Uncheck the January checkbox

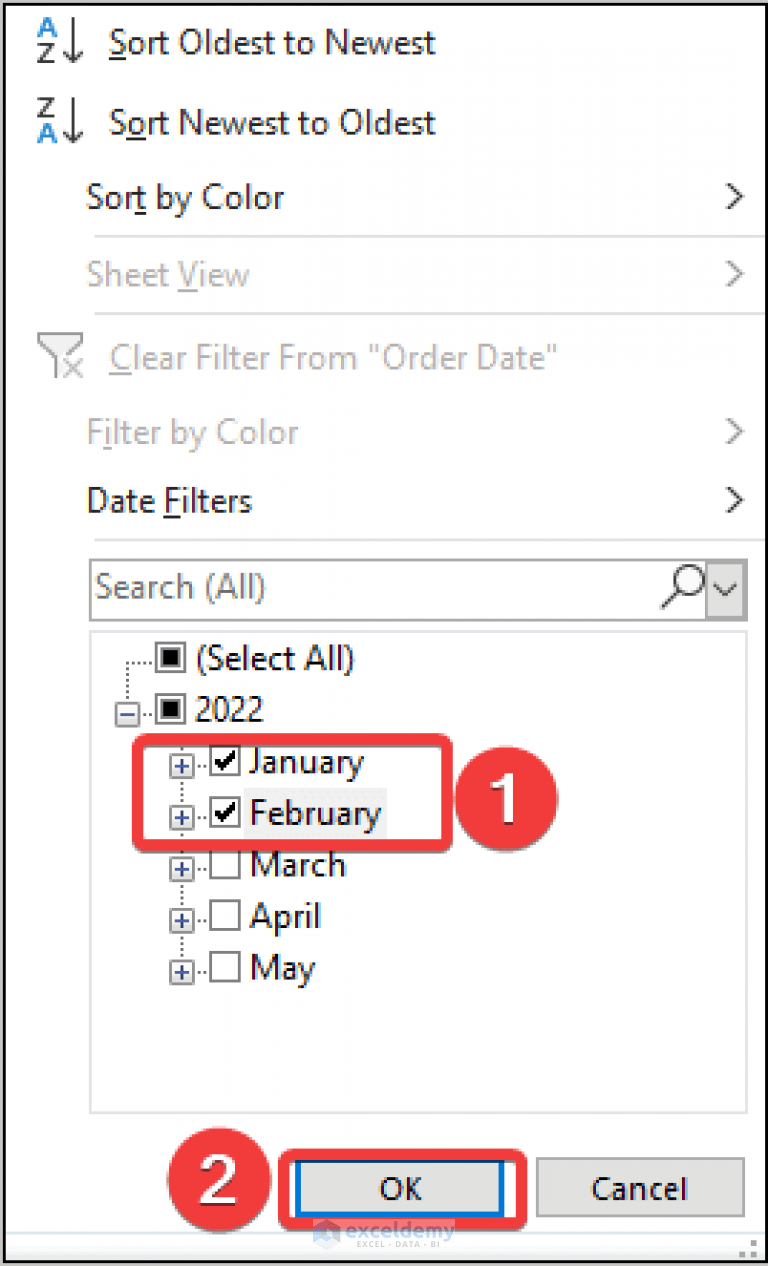224,761
